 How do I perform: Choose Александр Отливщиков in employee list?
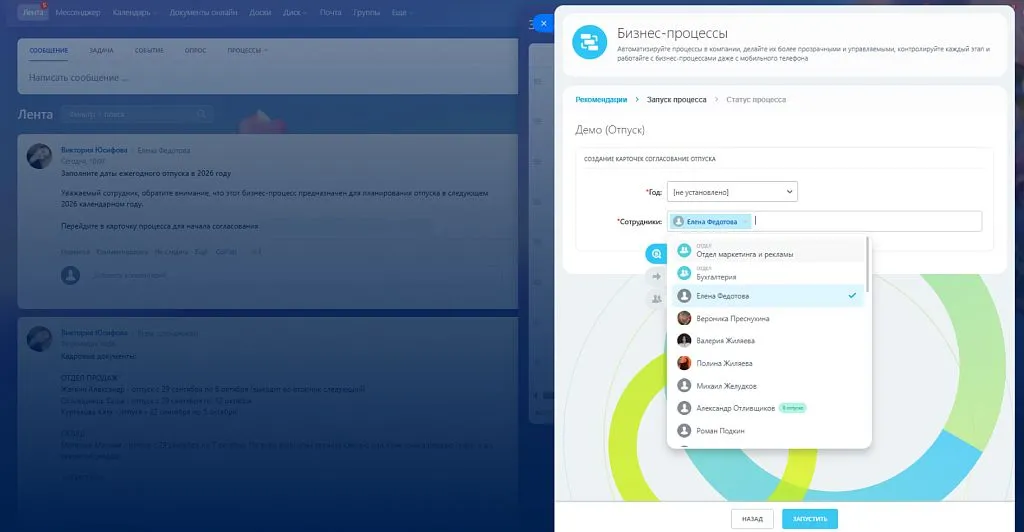[x=768, y=408]
